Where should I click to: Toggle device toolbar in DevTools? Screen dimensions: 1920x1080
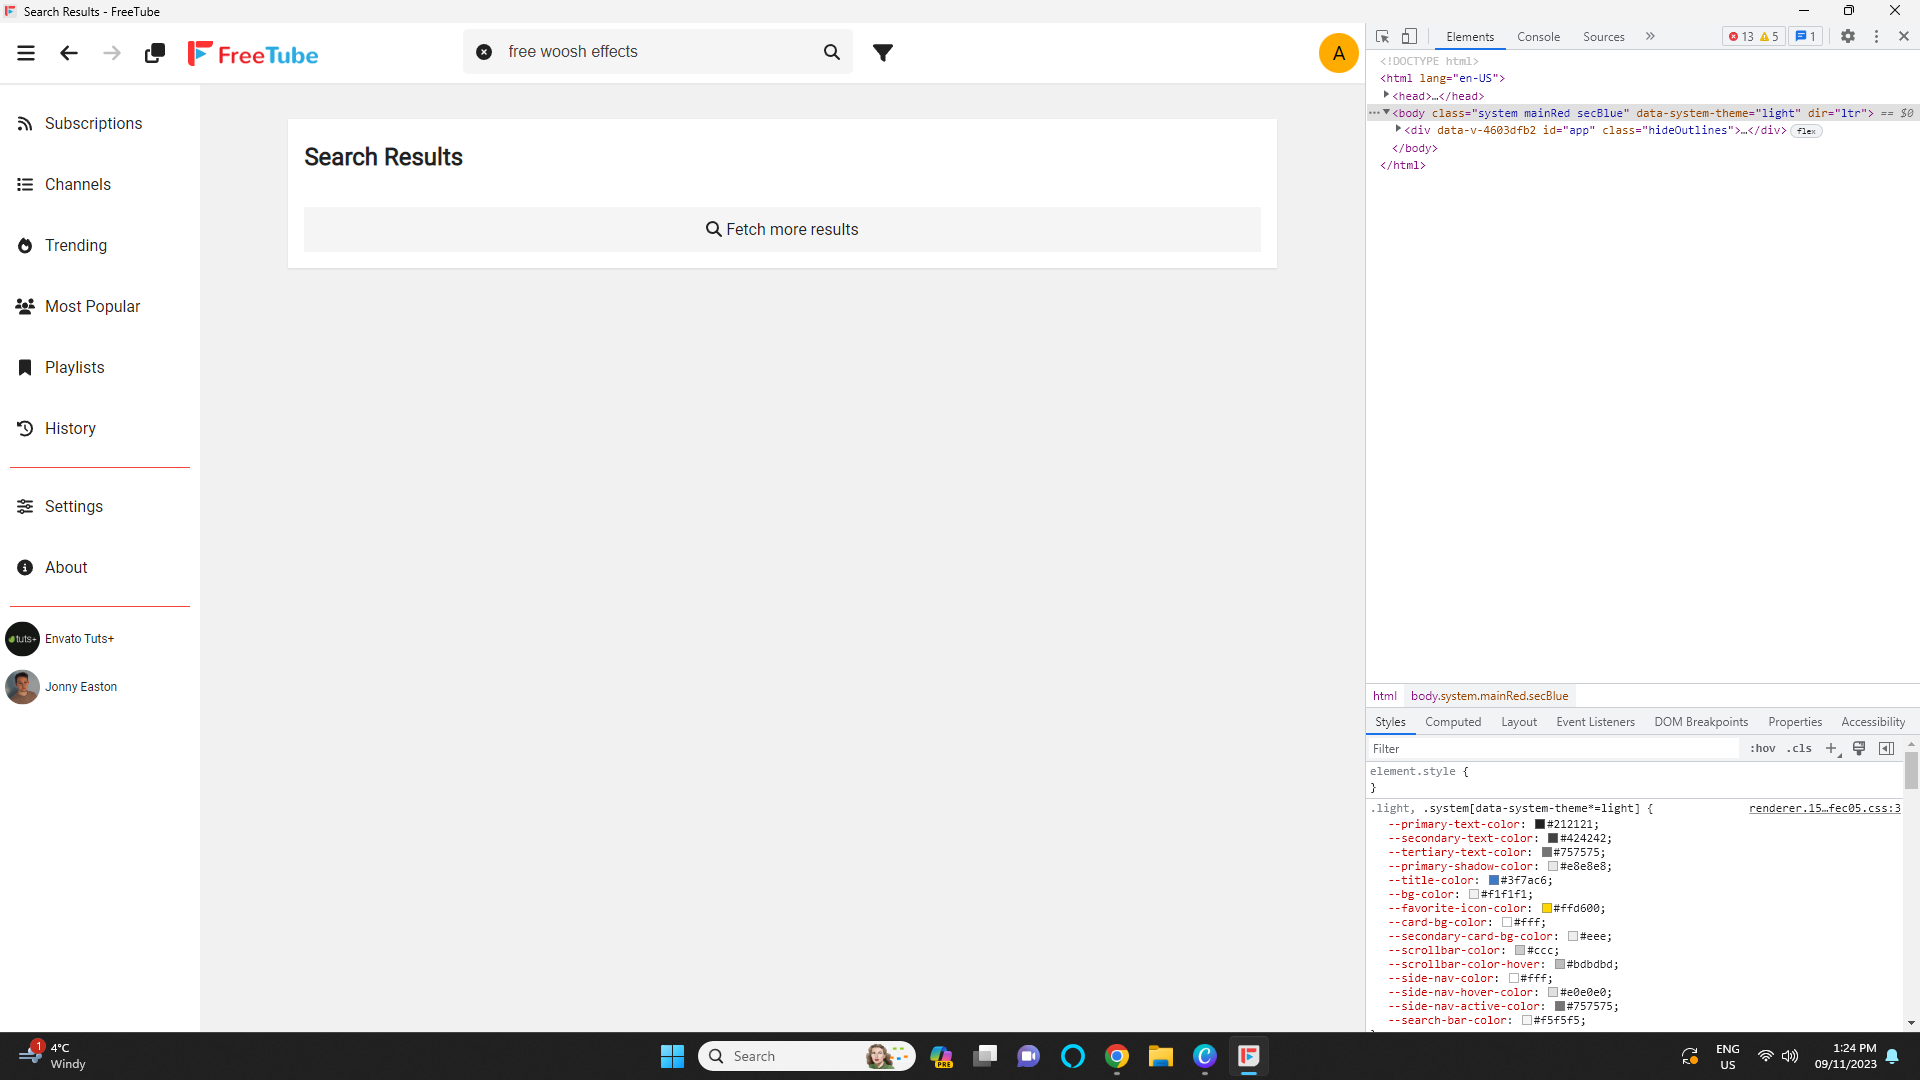1410,36
